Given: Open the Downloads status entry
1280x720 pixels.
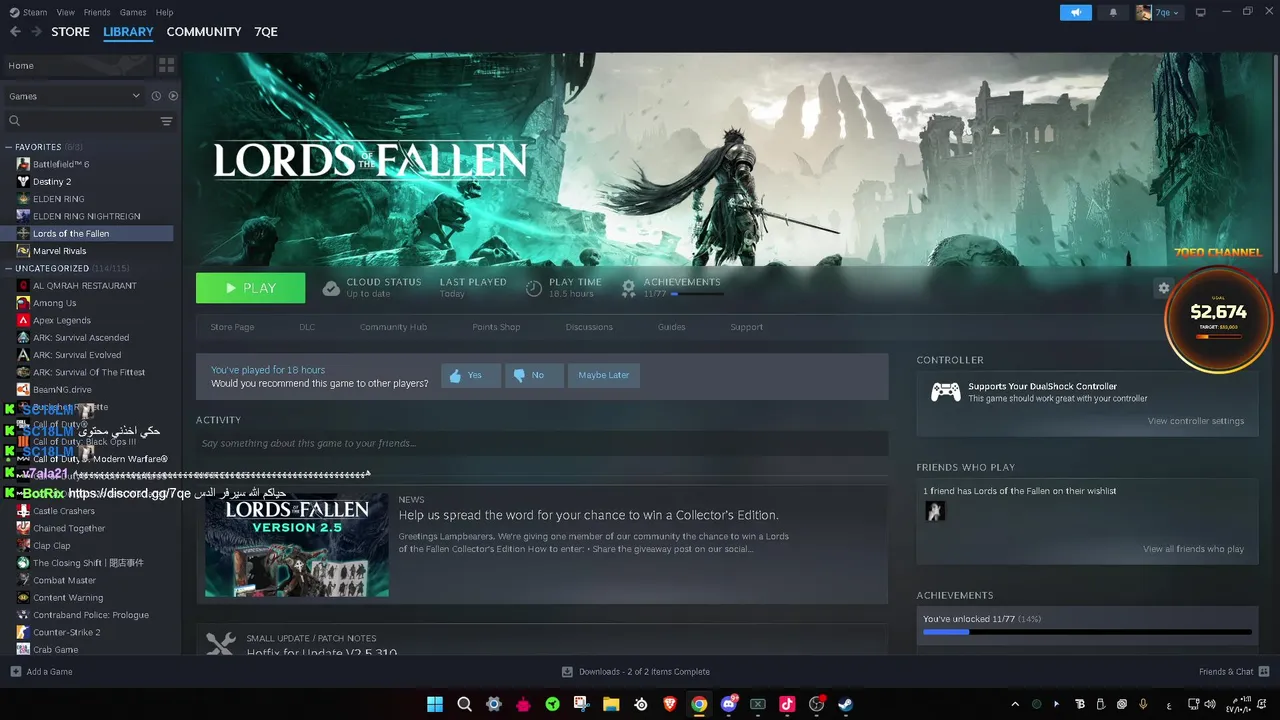Looking at the screenshot, I should point(636,672).
